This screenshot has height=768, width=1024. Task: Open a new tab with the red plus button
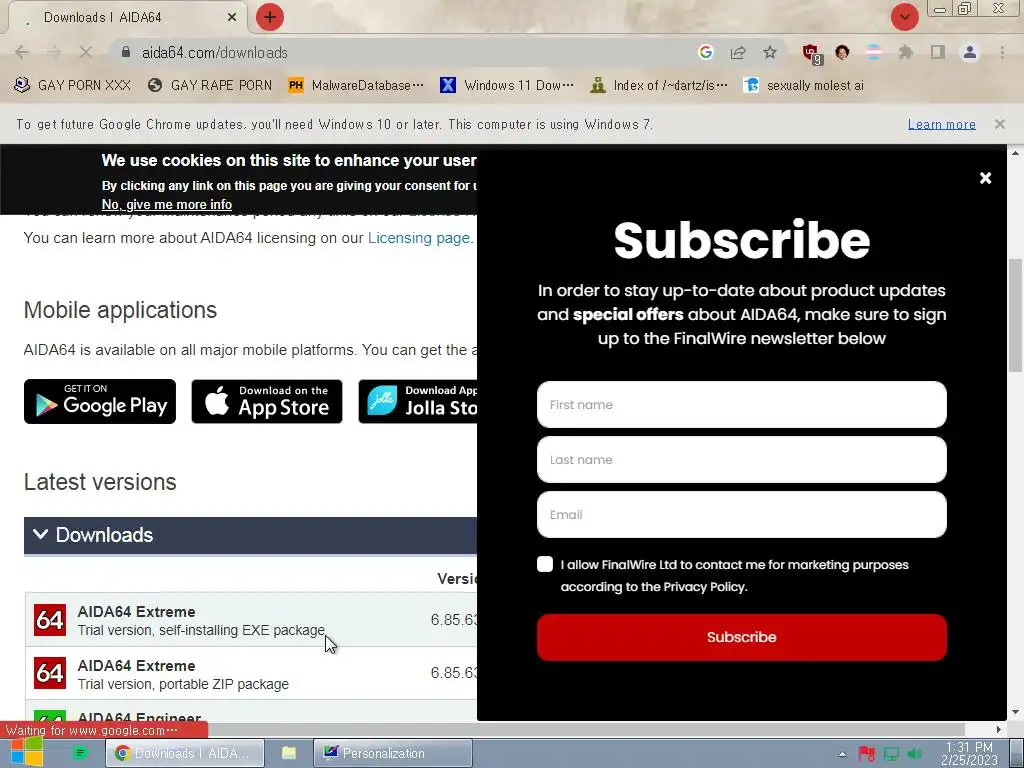pyautogui.click(x=270, y=17)
